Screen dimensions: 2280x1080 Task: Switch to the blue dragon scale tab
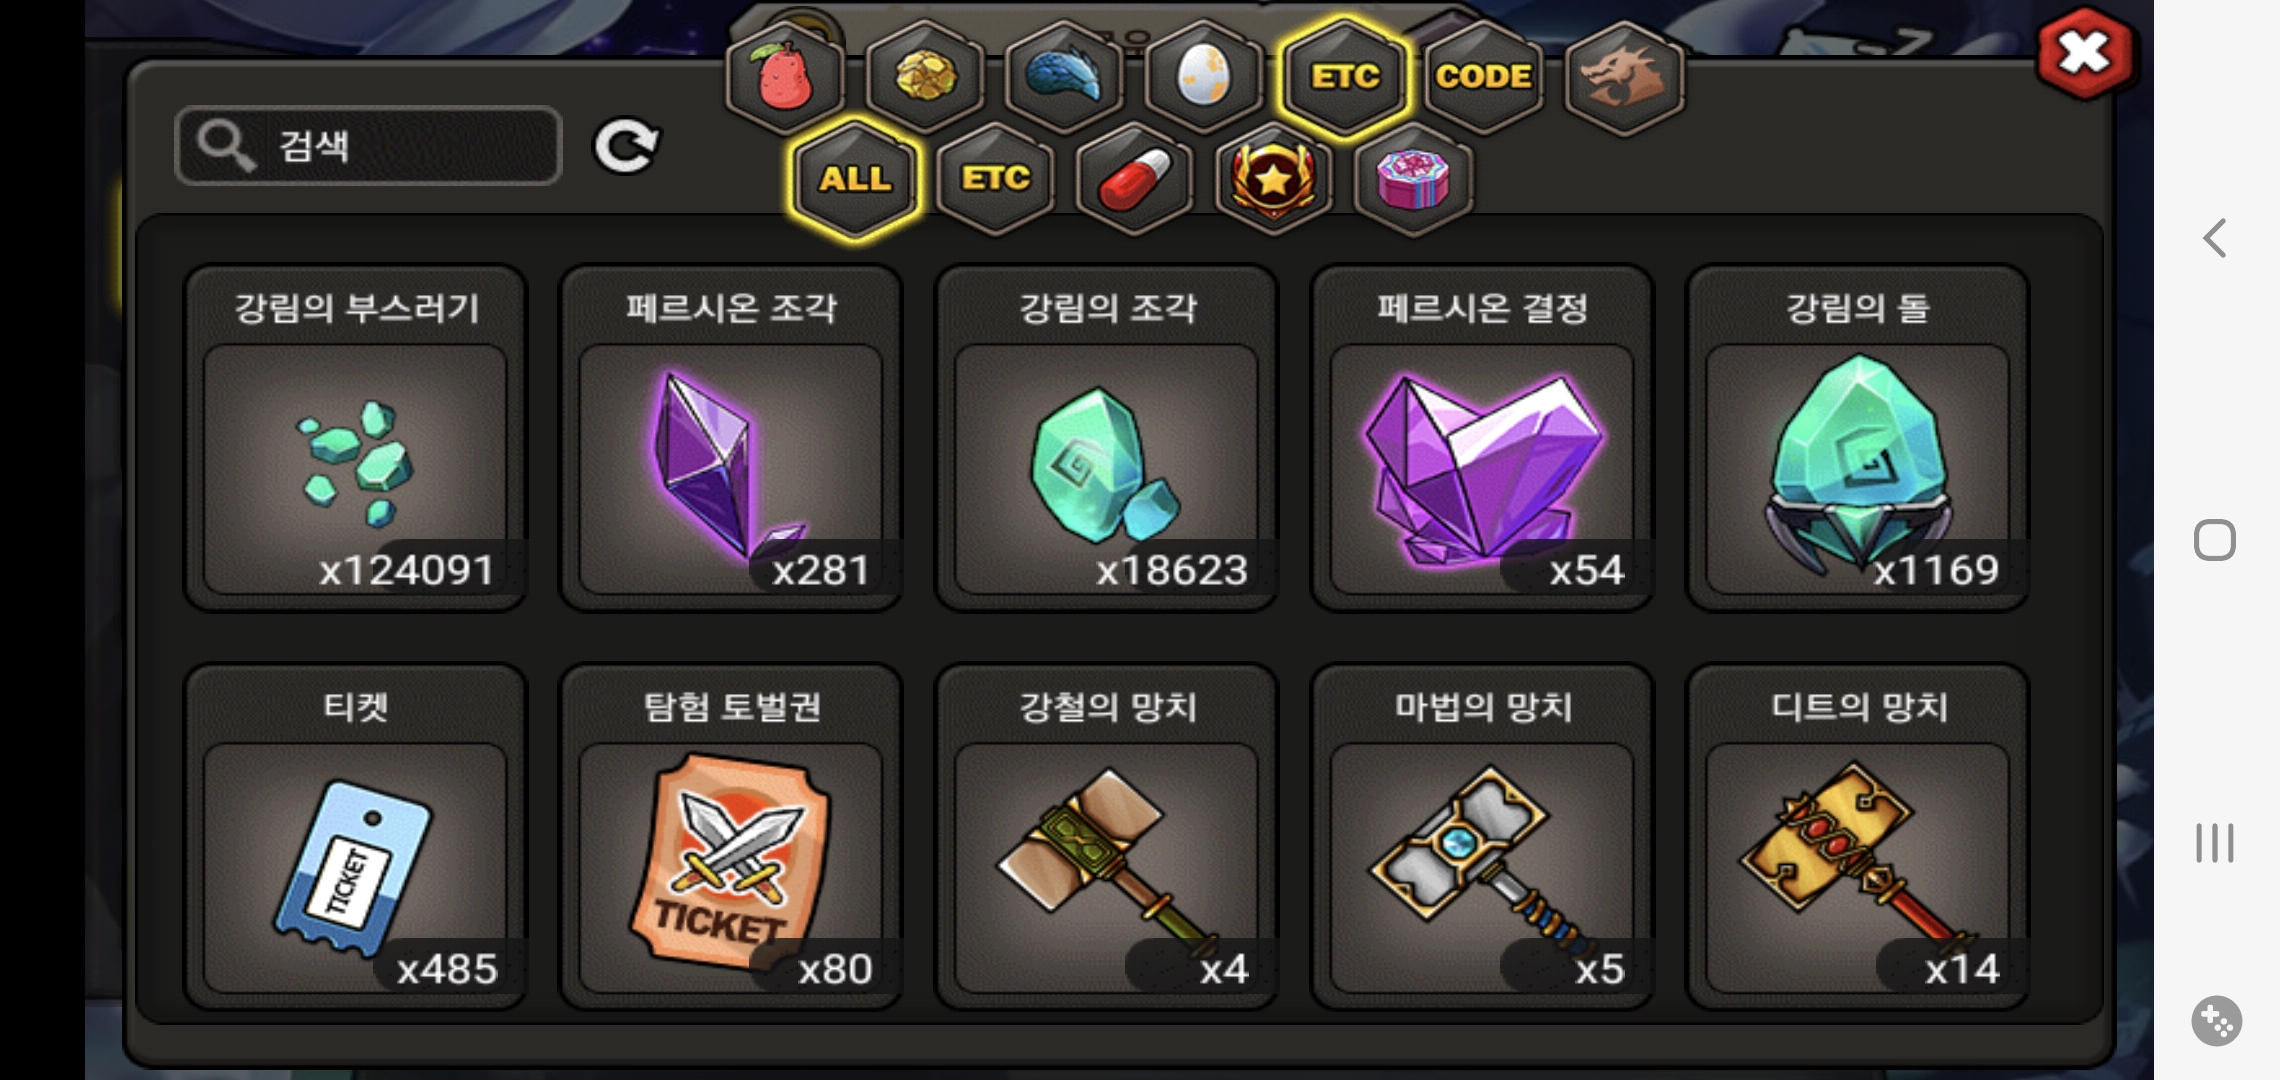click(x=1064, y=77)
